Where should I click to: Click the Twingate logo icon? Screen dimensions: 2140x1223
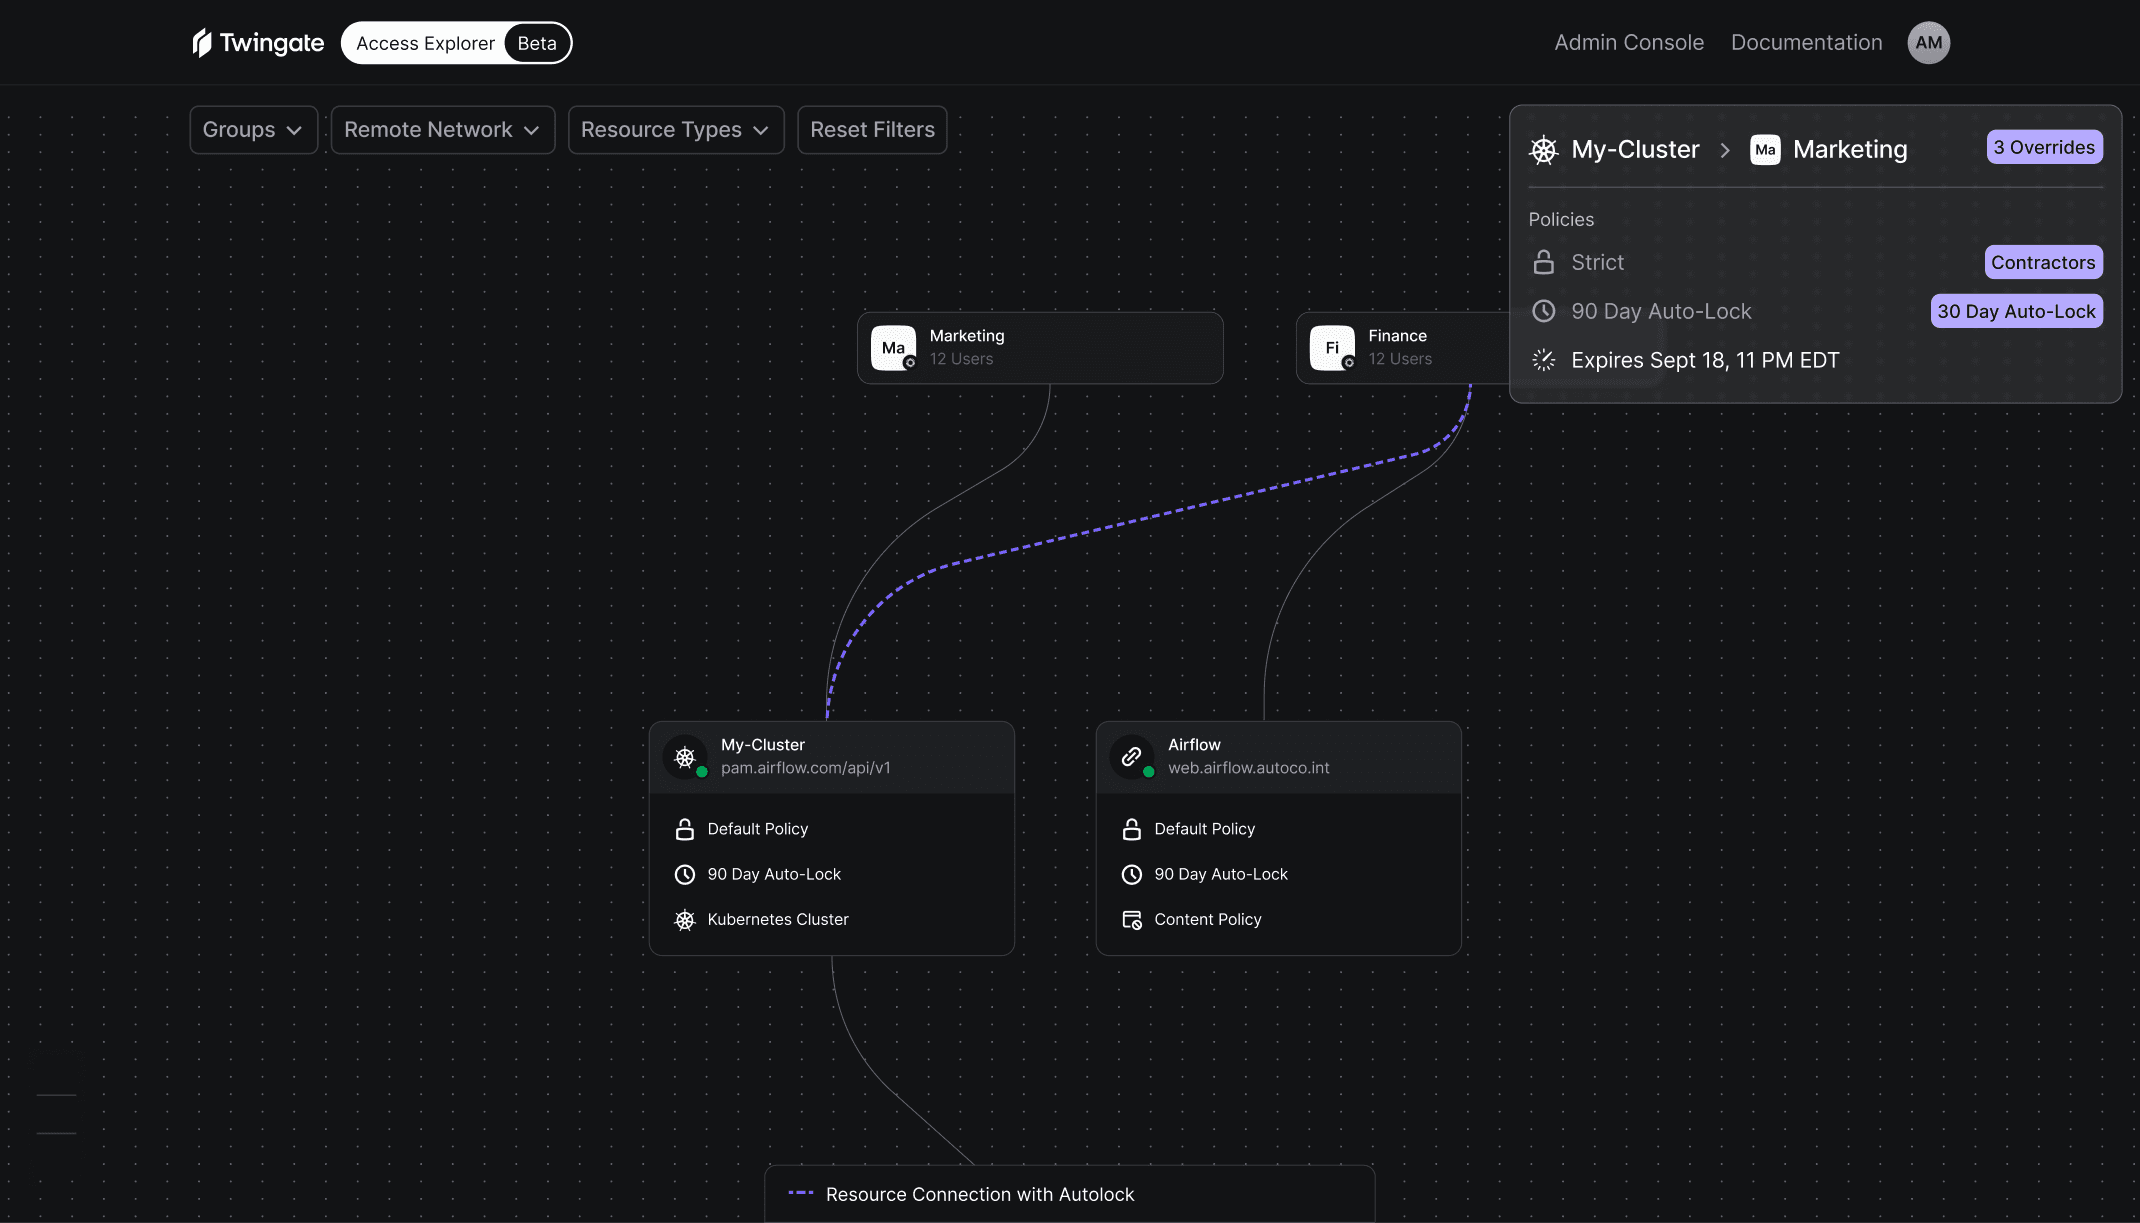coord(203,43)
